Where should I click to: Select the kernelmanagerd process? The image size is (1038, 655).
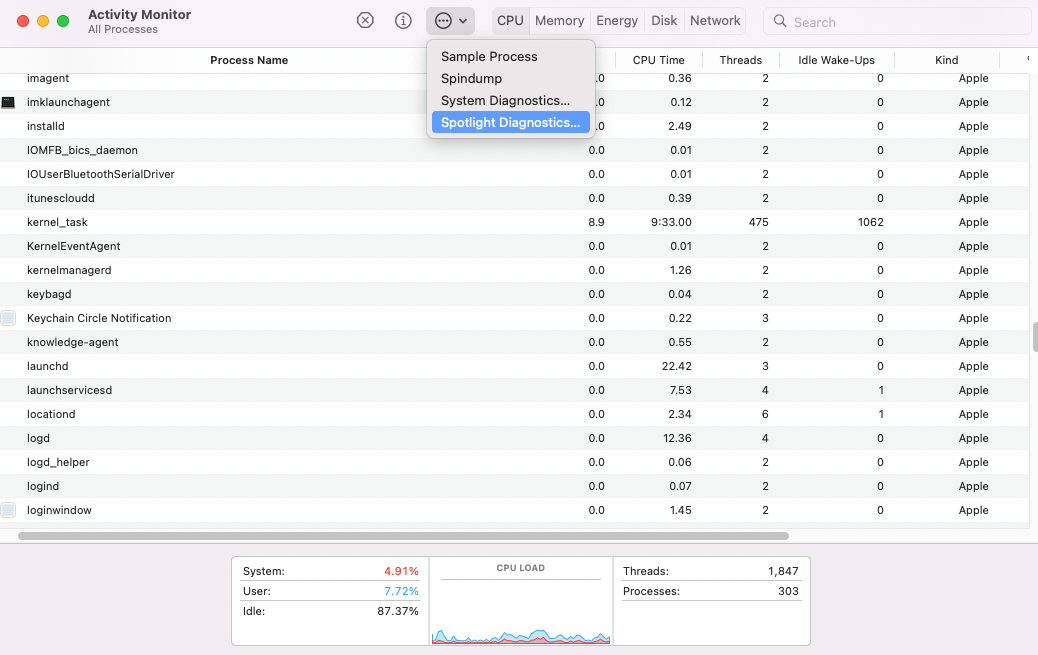tap(69, 270)
